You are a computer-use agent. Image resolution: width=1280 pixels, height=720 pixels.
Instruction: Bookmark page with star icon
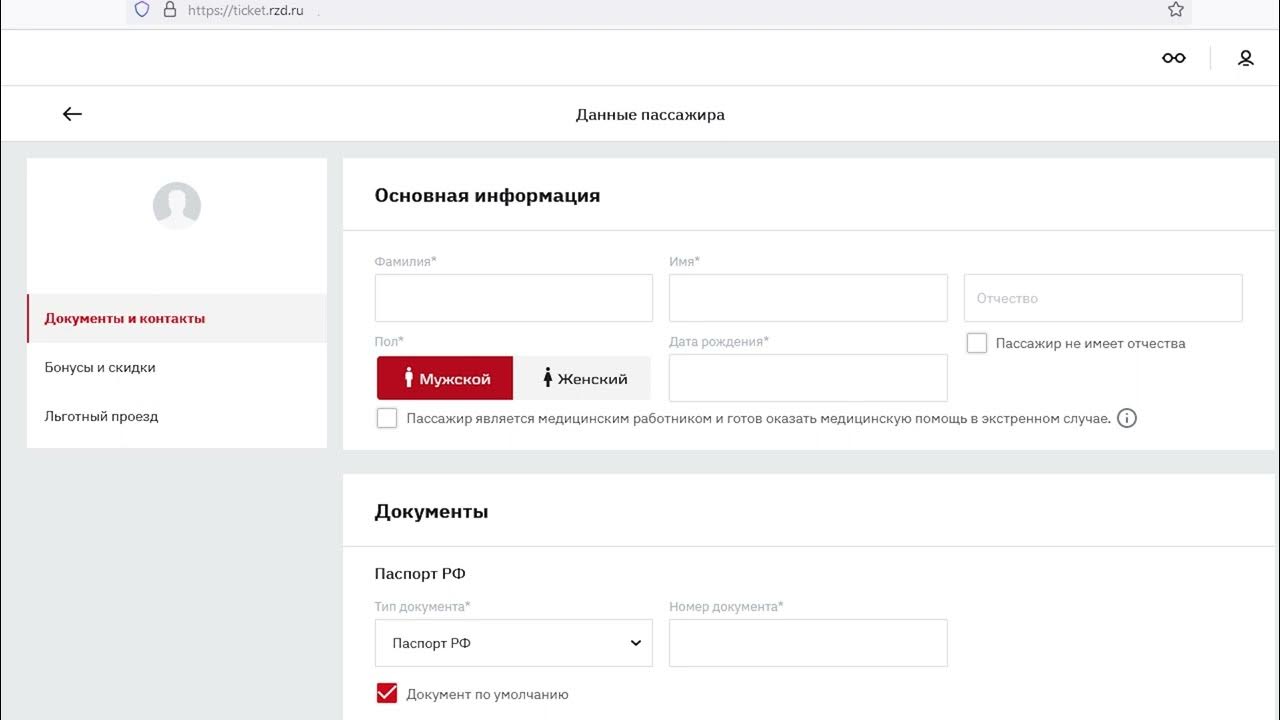[1176, 10]
